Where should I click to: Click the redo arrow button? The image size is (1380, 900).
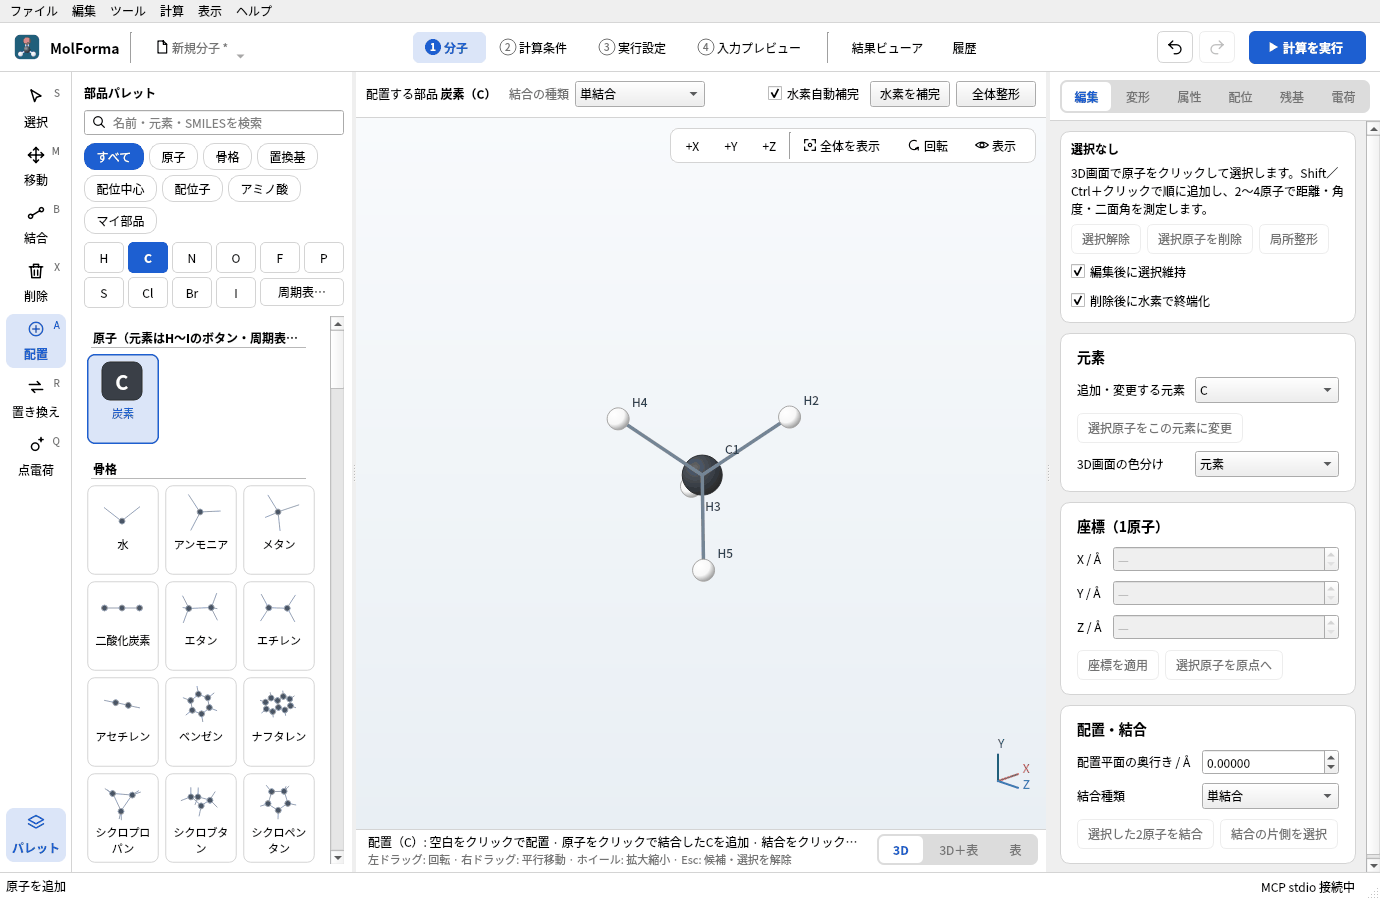coord(1217,47)
